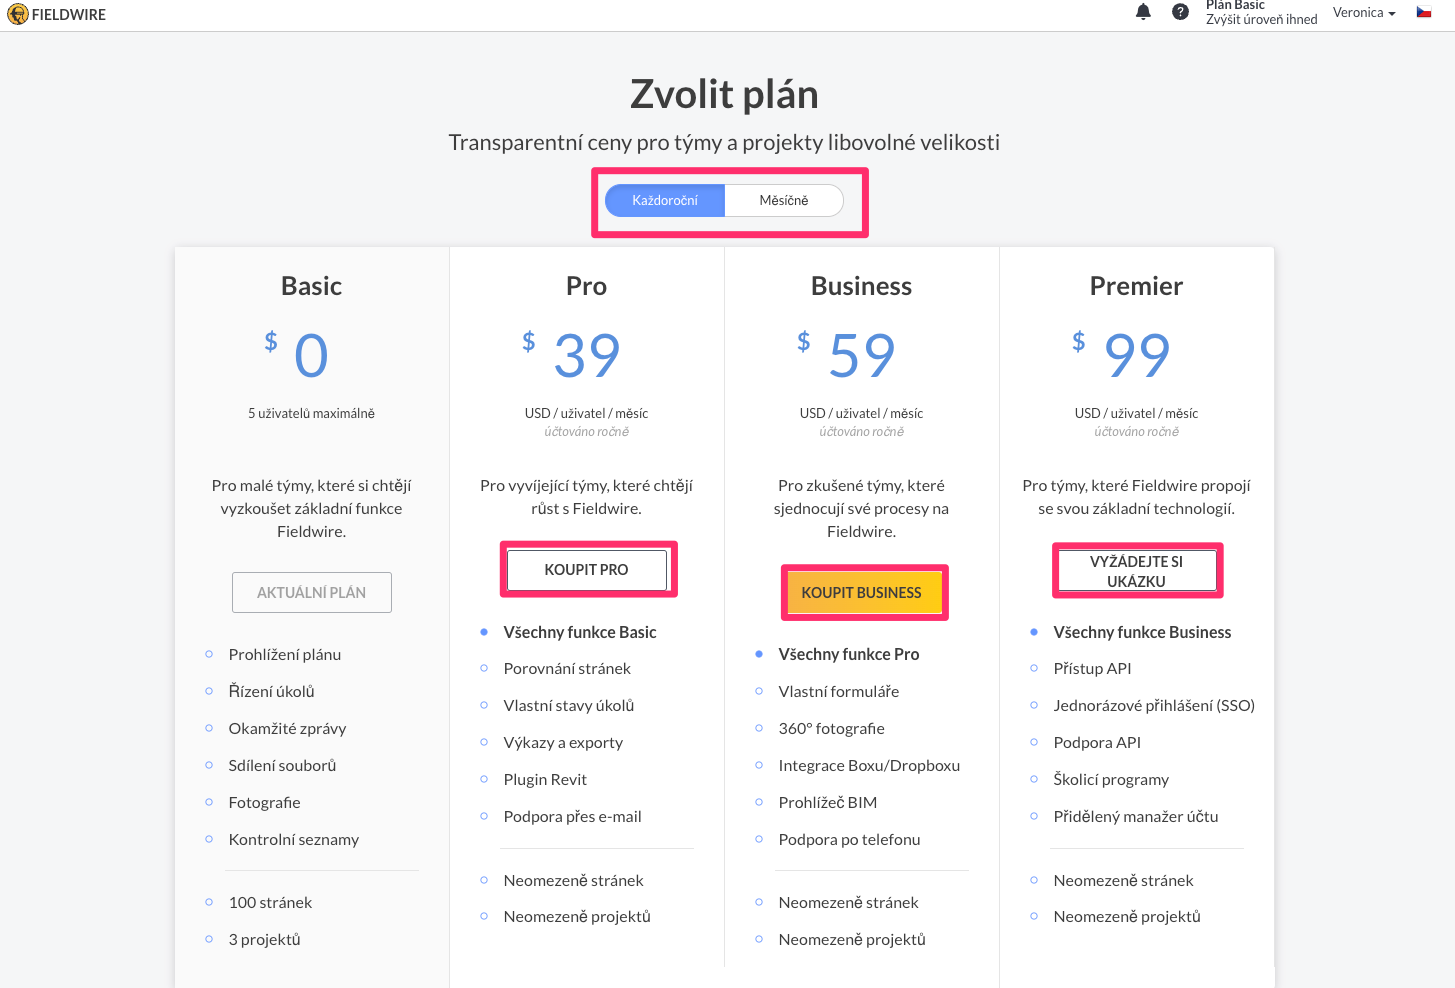Open the notifications bell
The image size is (1455, 988).
(1143, 12)
